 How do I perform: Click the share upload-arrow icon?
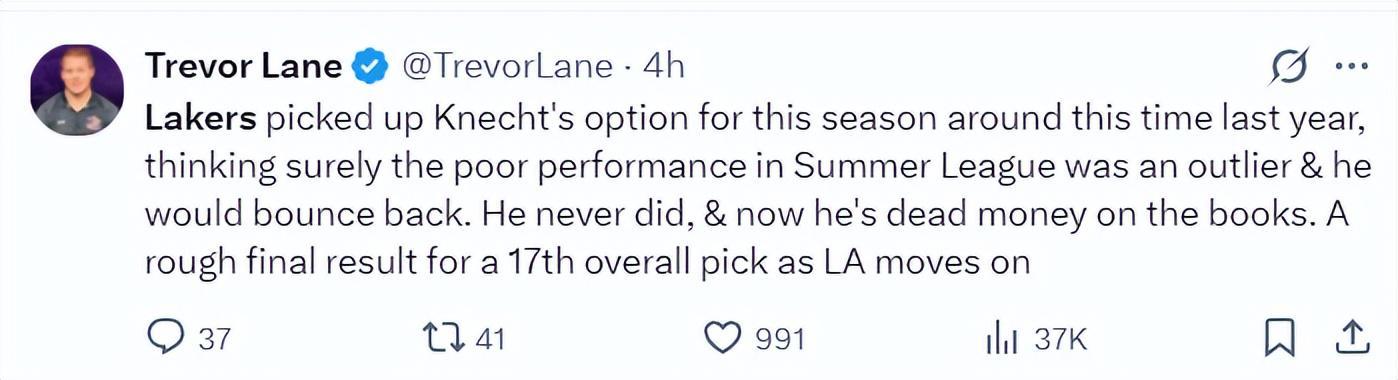coord(1351,339)
